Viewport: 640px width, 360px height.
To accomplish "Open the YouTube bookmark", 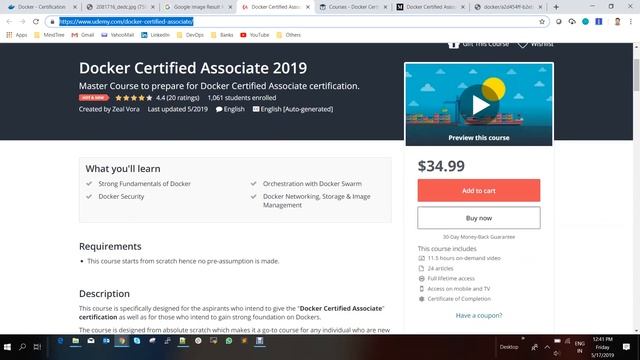I will click(255, 35).
